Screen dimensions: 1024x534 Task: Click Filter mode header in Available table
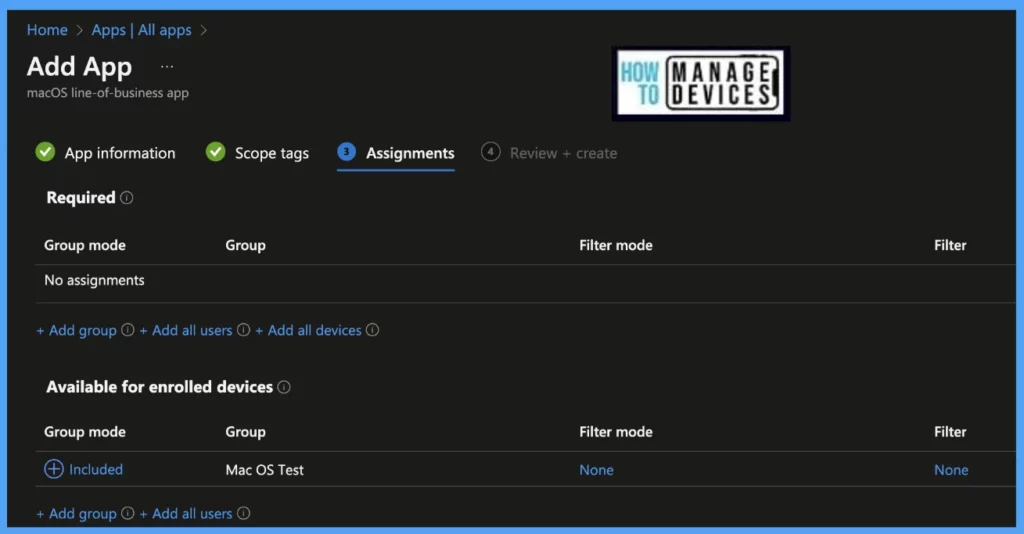tap(616, 432)
